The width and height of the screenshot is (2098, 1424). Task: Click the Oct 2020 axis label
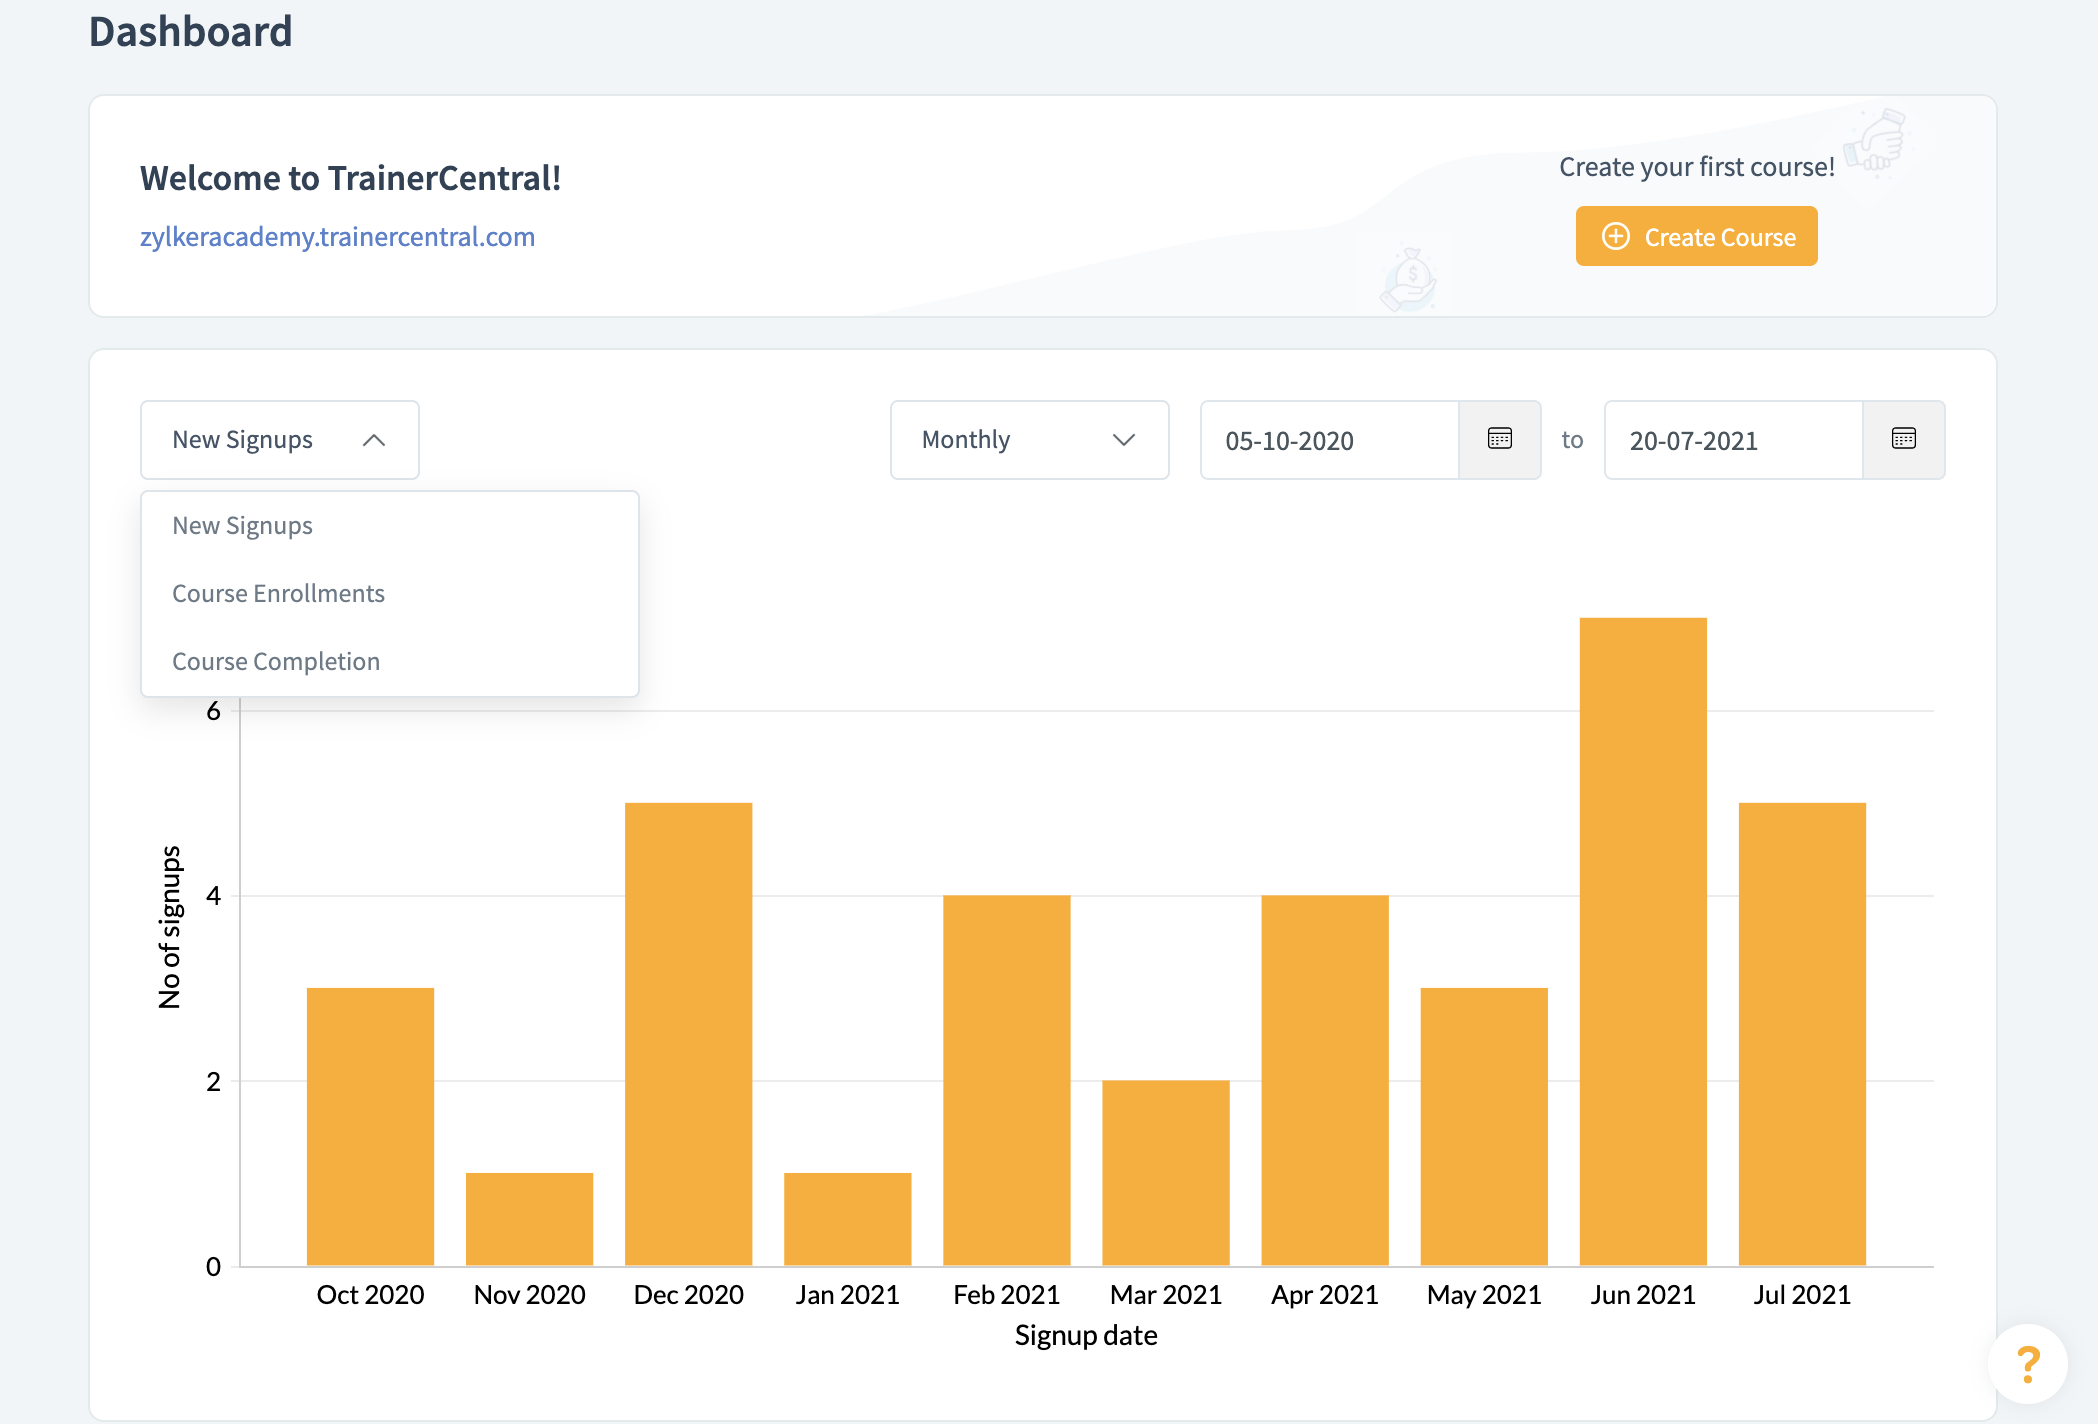(x=370, y=1295)
